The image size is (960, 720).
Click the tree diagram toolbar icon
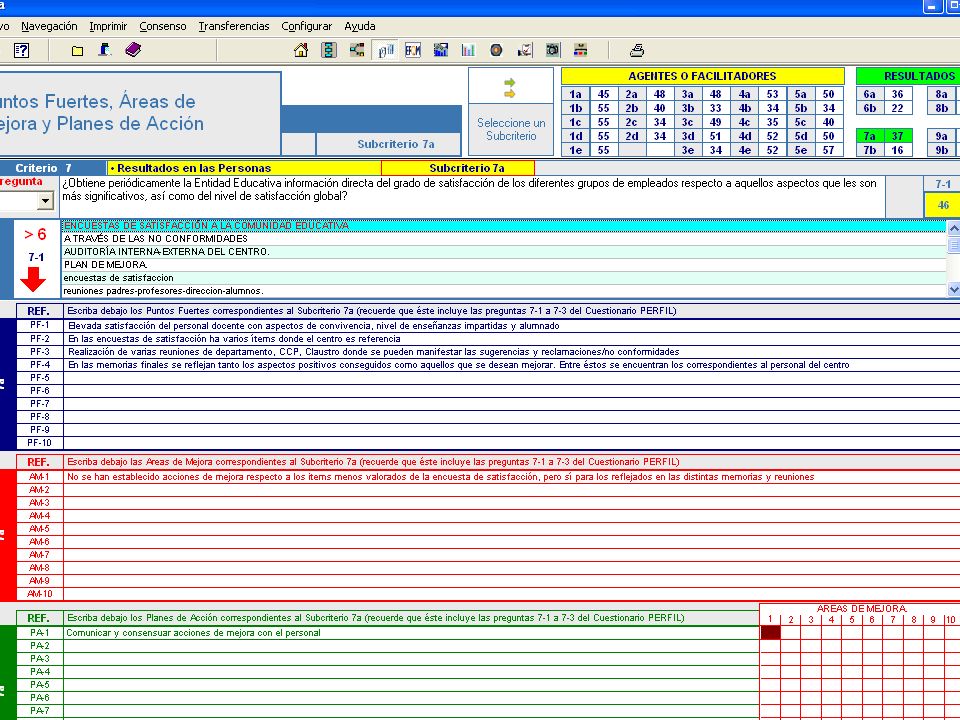click(x=357, y=50)
